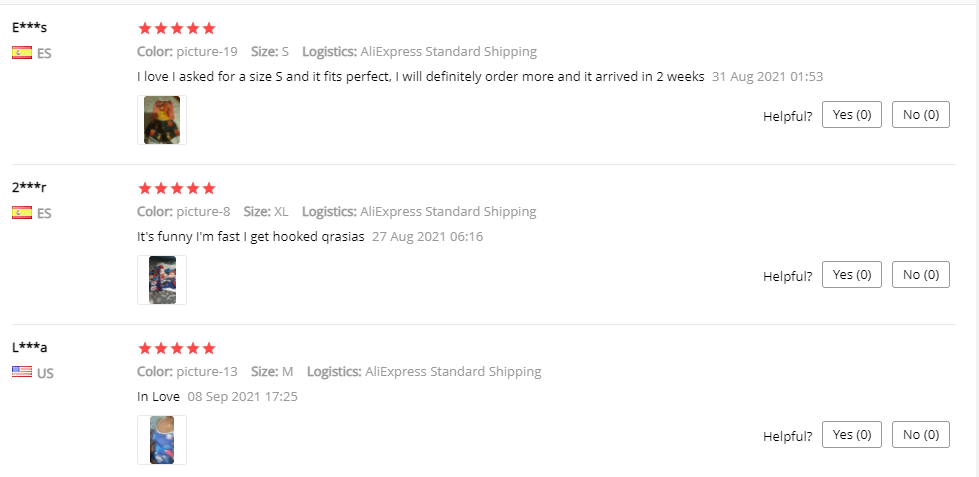The width and height of the screenshot is (979, 477).
Task: Click the five-star rating on L***a review
Action: click(x=176, y=348)
